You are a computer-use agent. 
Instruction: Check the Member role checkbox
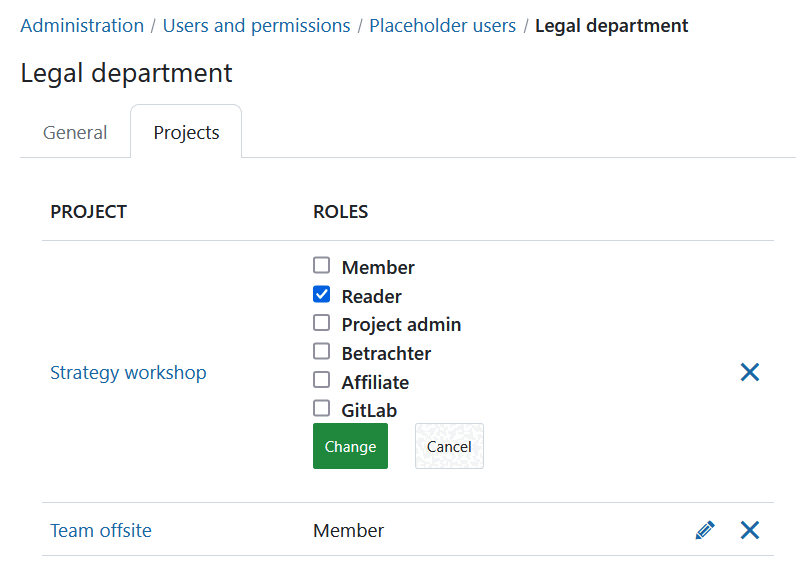coord(321,266)
